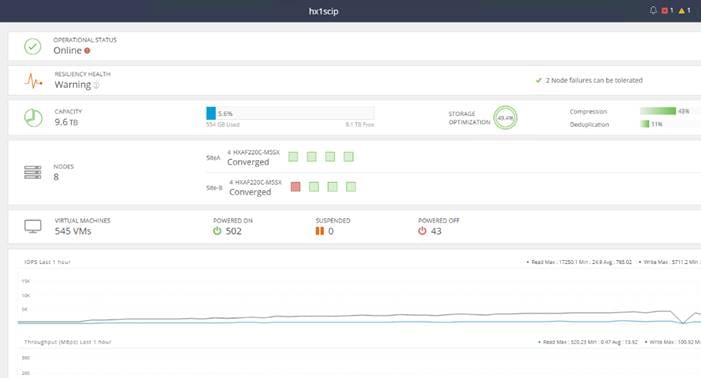Click the green Operational Status checkmark icon
Image resolution: width=701 pixels, height=378 pixels.
coord(33,46)
